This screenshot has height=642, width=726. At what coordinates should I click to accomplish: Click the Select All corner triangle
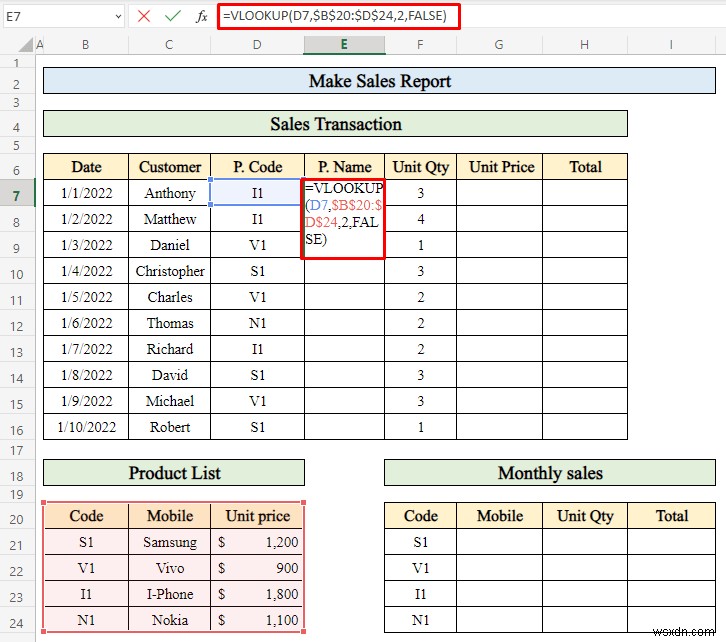pyautogui.click(x=26, y=44)
